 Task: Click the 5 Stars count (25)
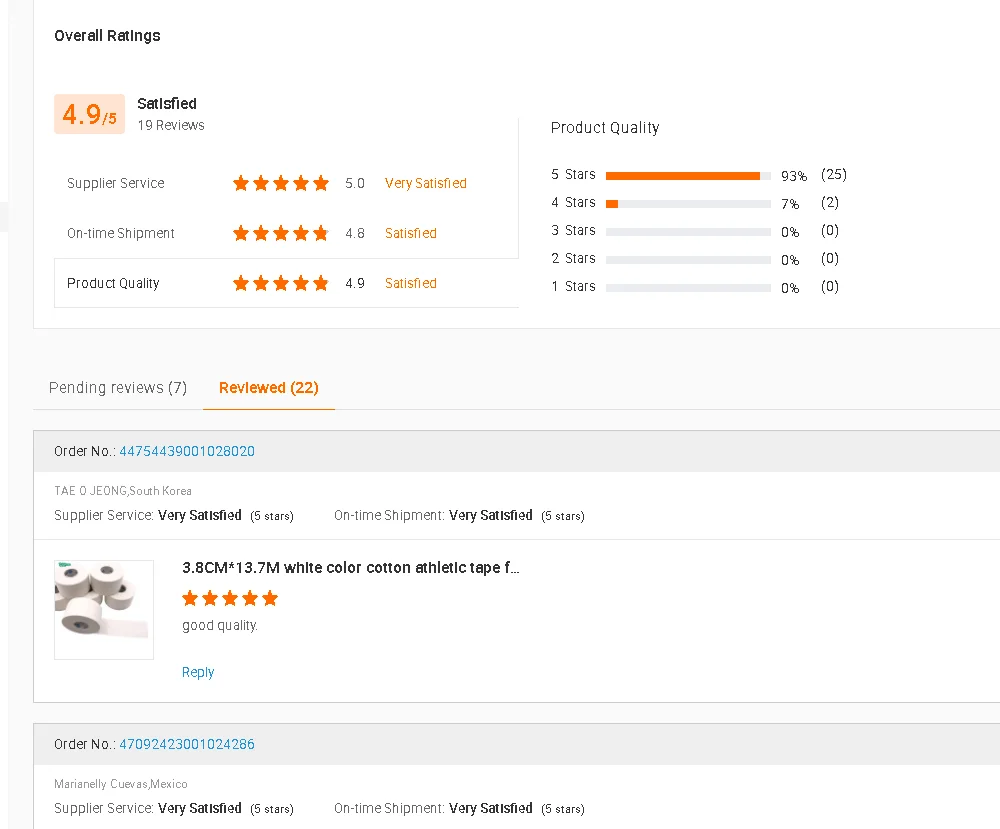pyautogui.click(x=834, y=175)
